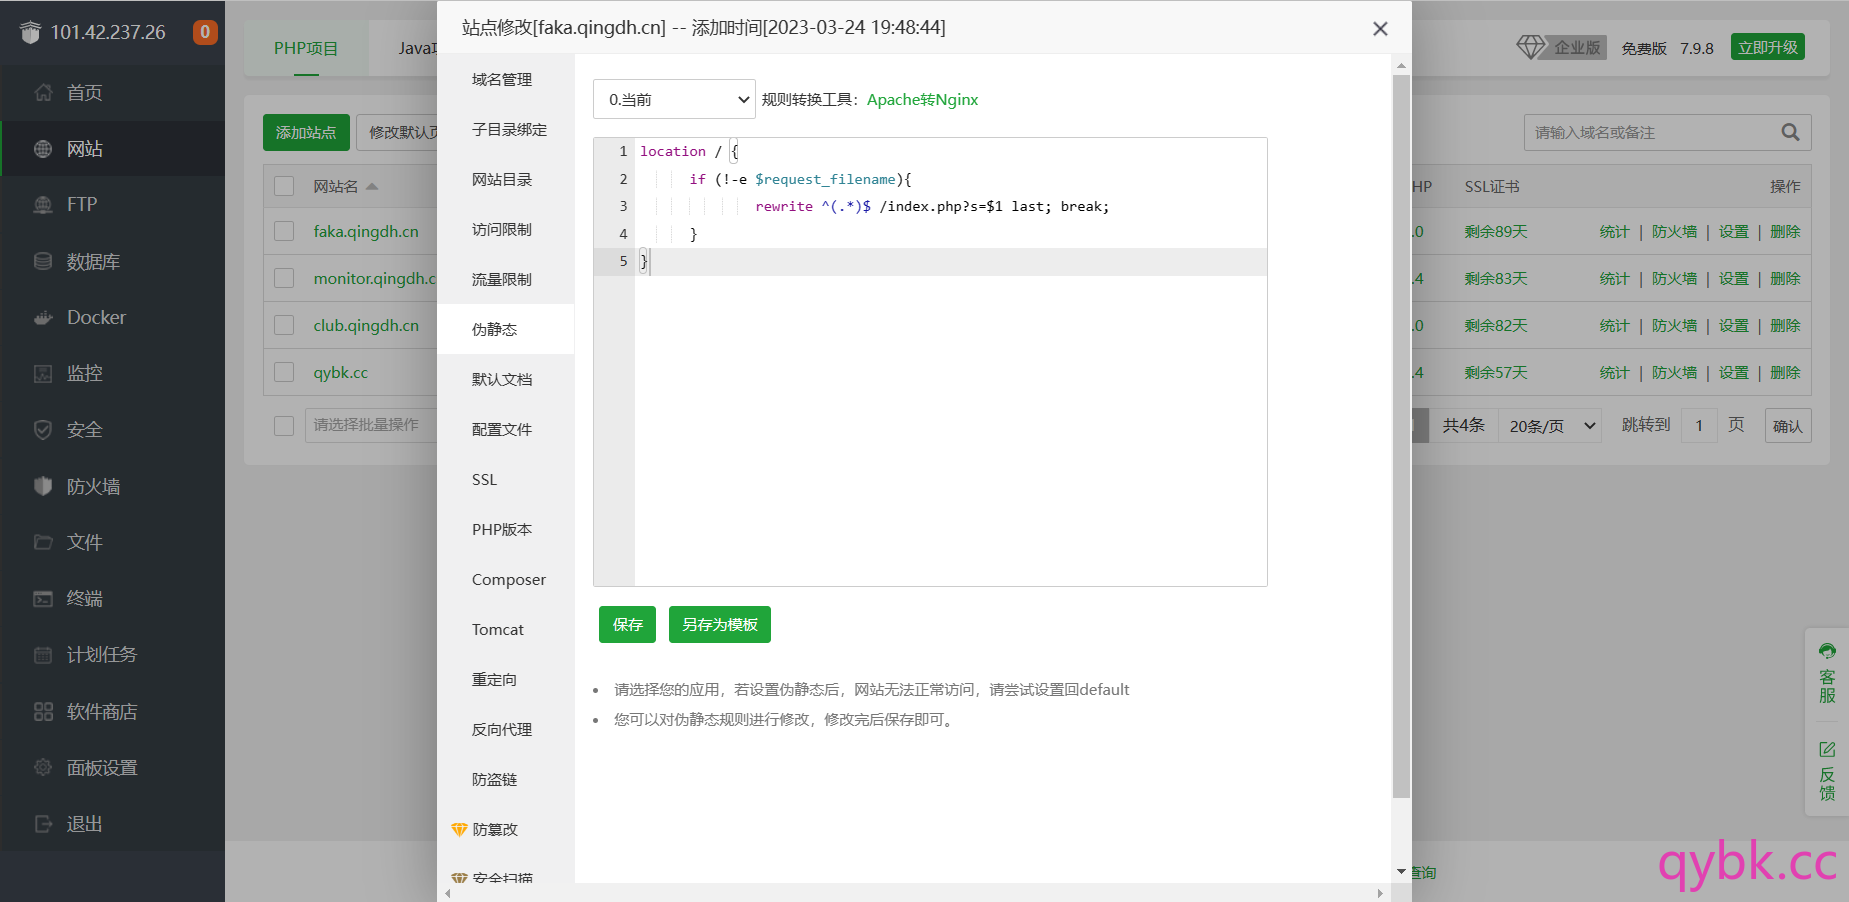
Task: Switch to the SSL settings tab
Action: [x=485, y=480]
